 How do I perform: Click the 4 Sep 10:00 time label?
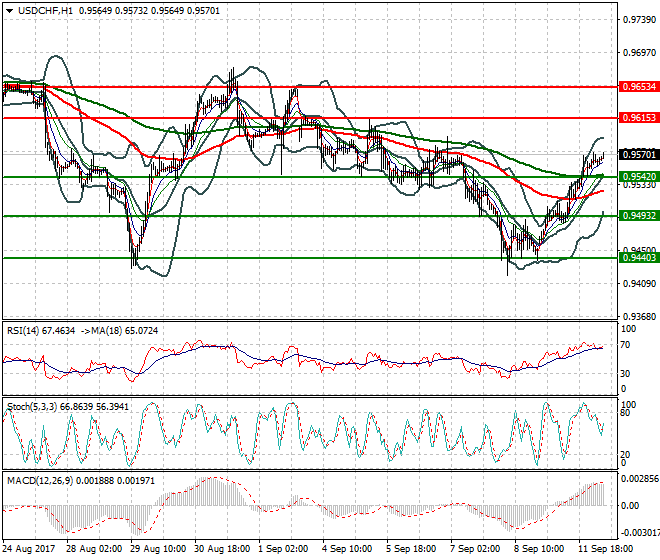tap(347, 549)
